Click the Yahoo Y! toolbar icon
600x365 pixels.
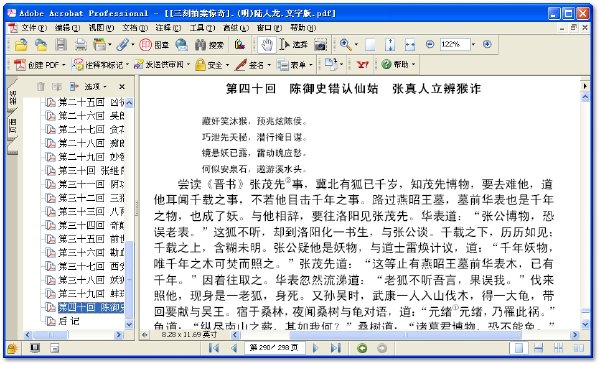pos(362,65)
